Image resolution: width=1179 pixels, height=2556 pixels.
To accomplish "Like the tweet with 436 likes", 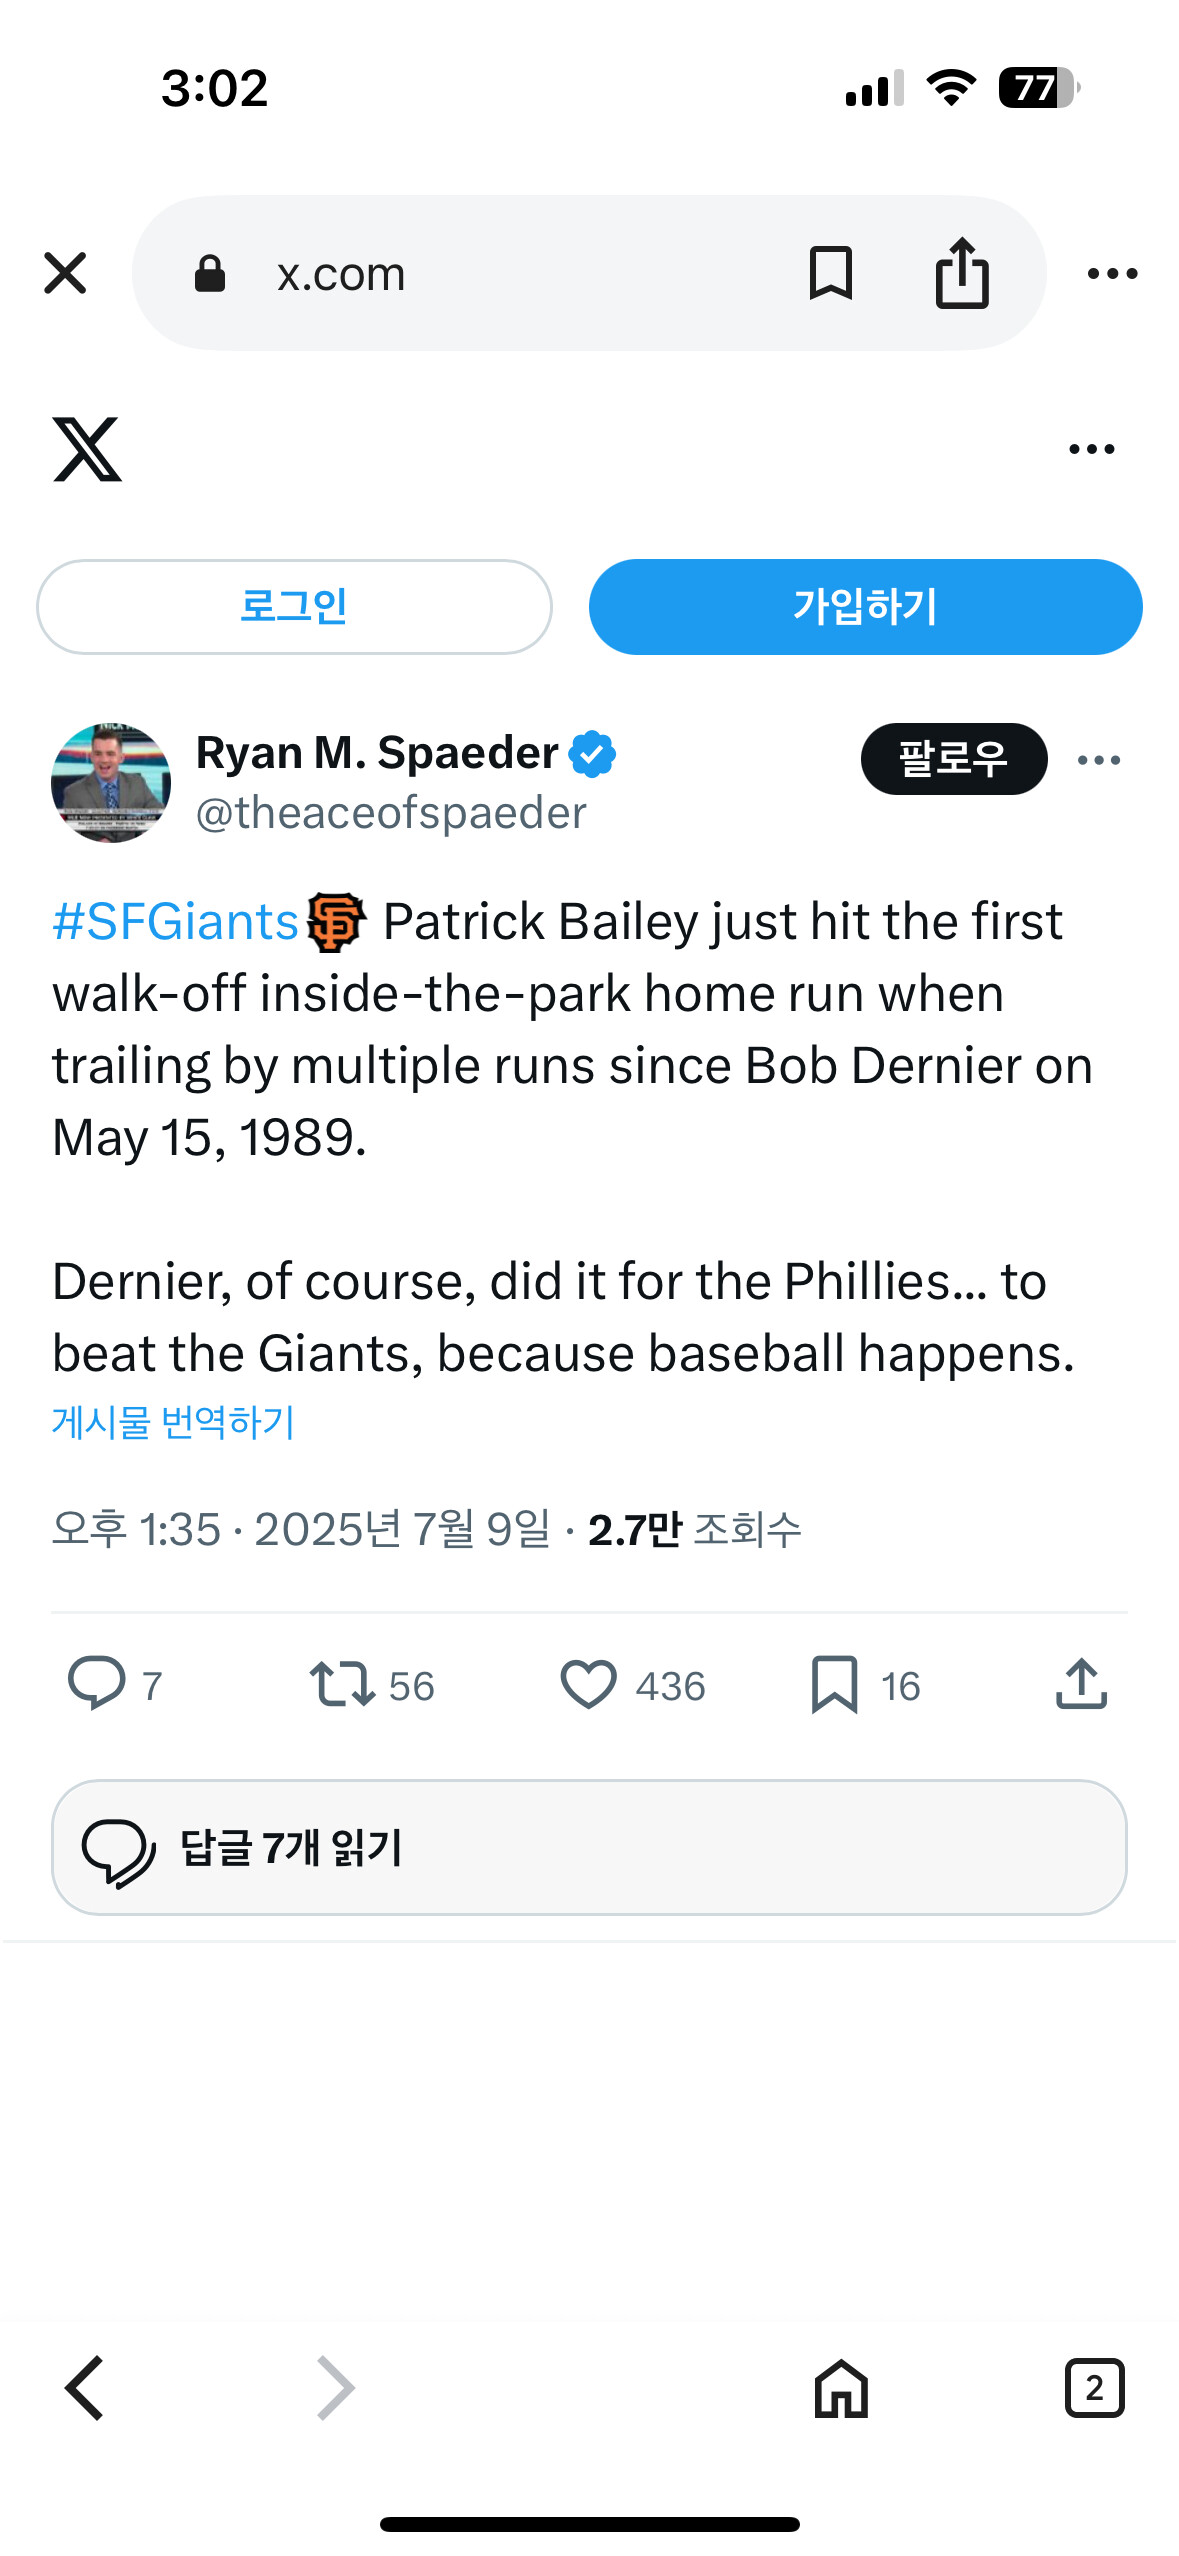I will pos(588,1684).
